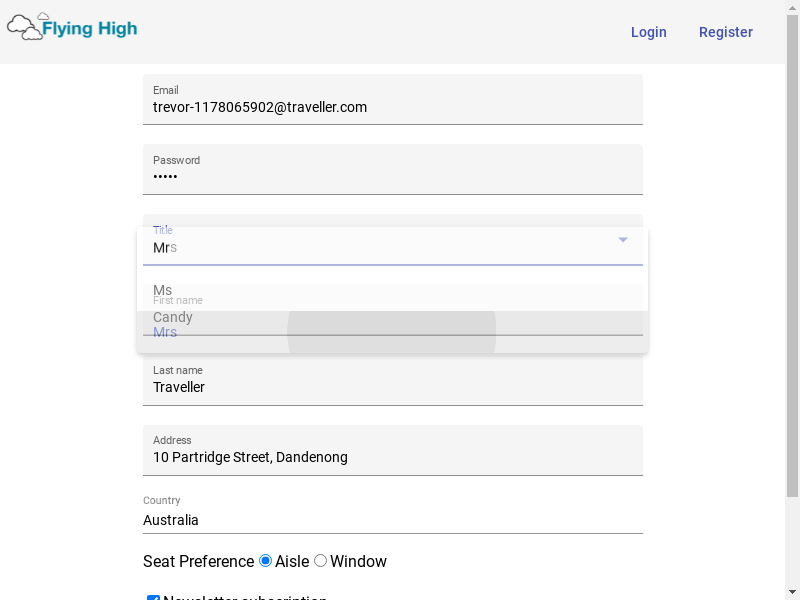Click the scrollbar down arrow
This screenshot has width=800, height=600.
pos(792,592)
